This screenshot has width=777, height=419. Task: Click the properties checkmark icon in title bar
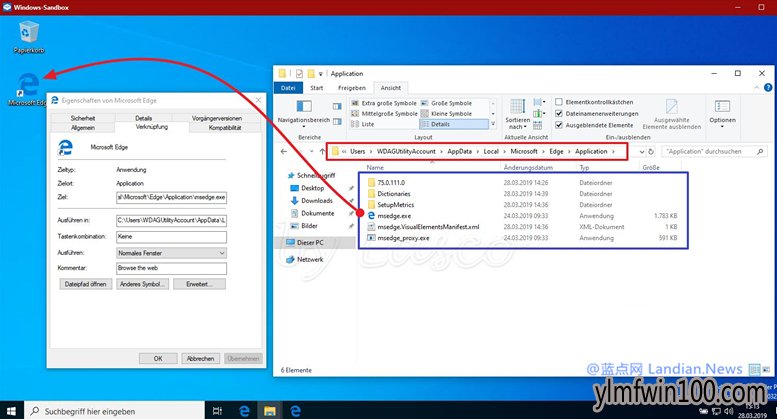[x=299, y=74]
